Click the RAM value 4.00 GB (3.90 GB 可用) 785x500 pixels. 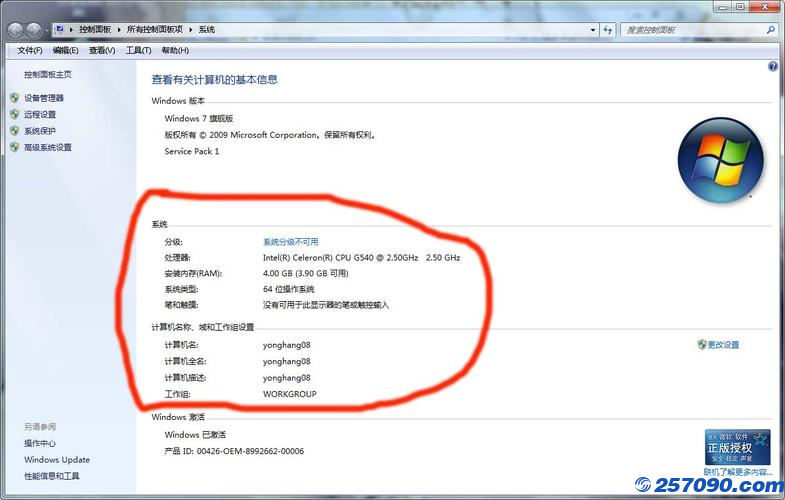point(305,273)
